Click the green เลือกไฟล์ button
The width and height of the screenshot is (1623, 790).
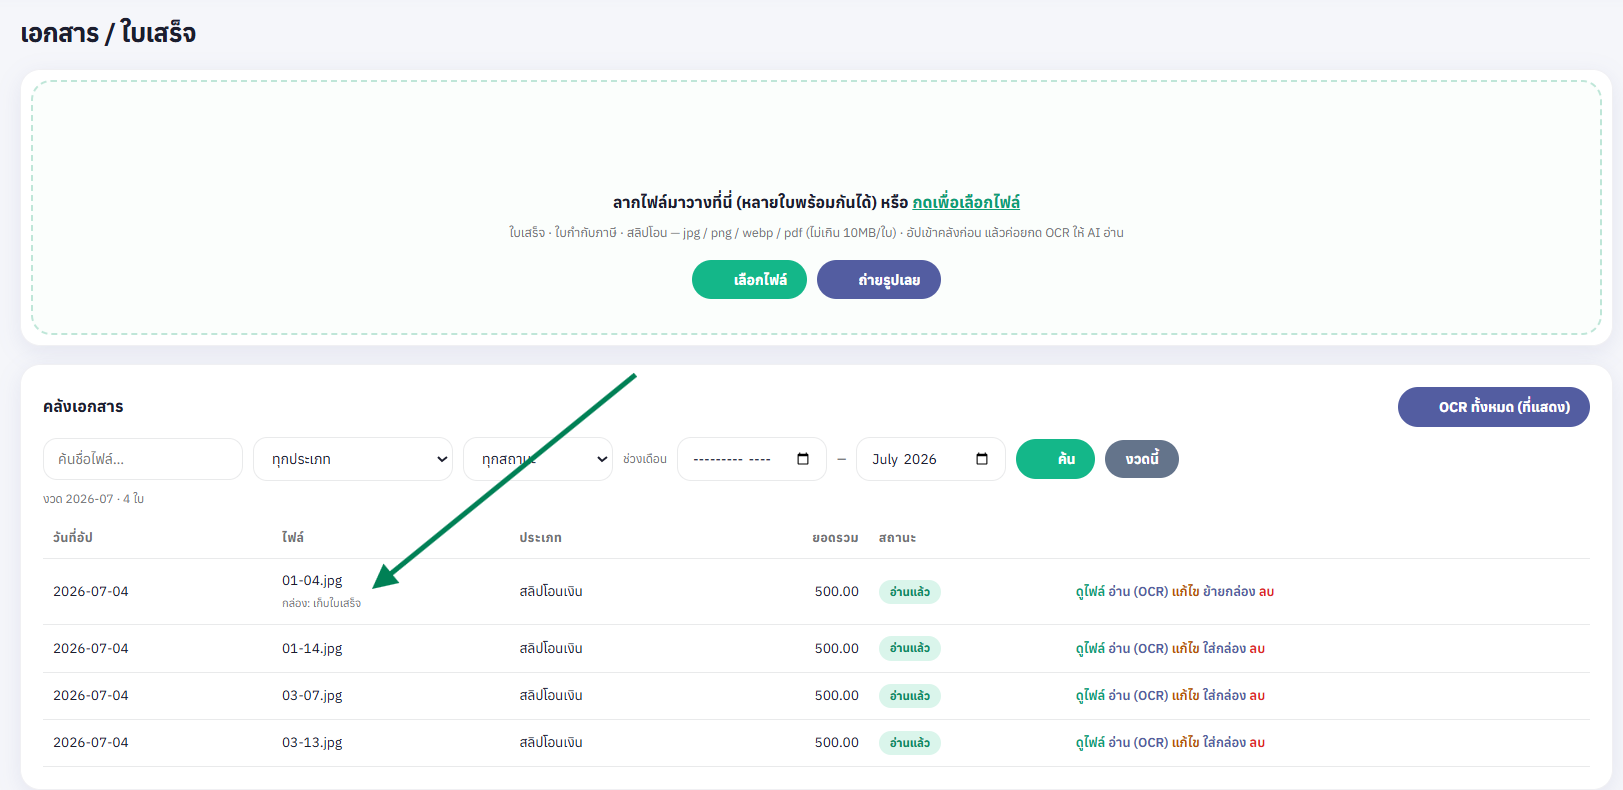pos(749,280)
